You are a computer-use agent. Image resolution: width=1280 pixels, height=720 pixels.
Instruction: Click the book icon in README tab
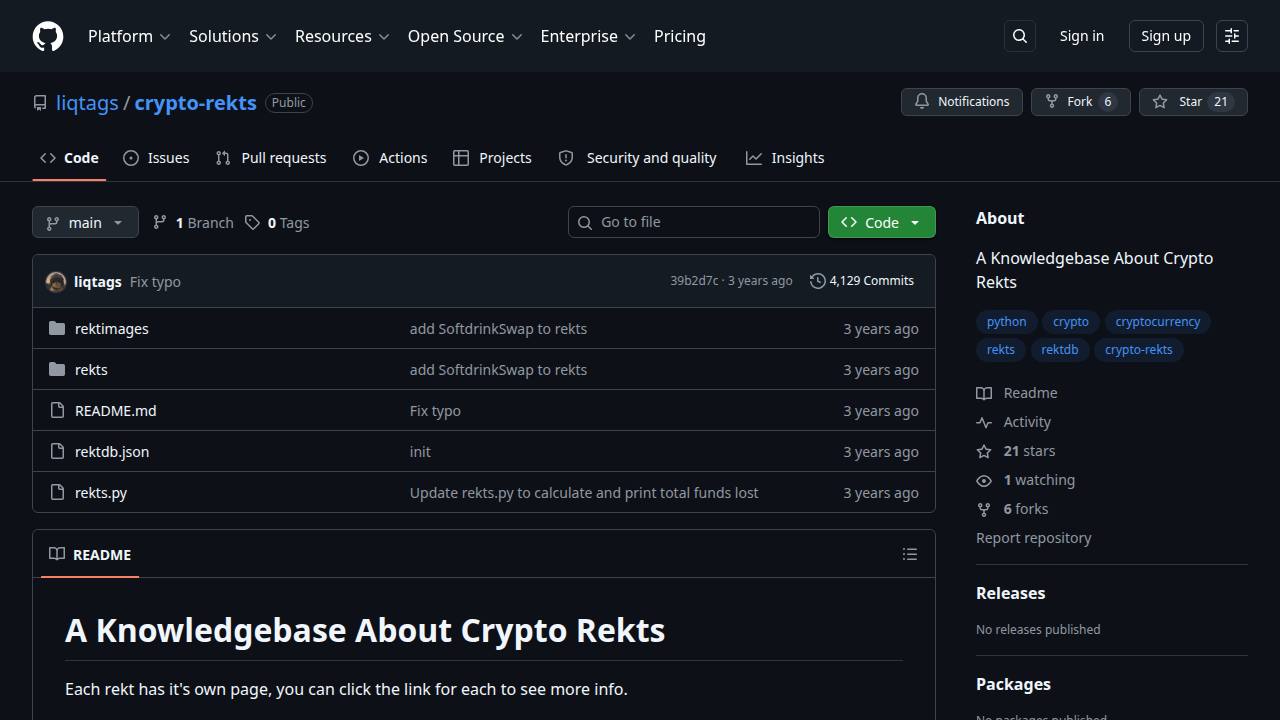coord(57,554)
